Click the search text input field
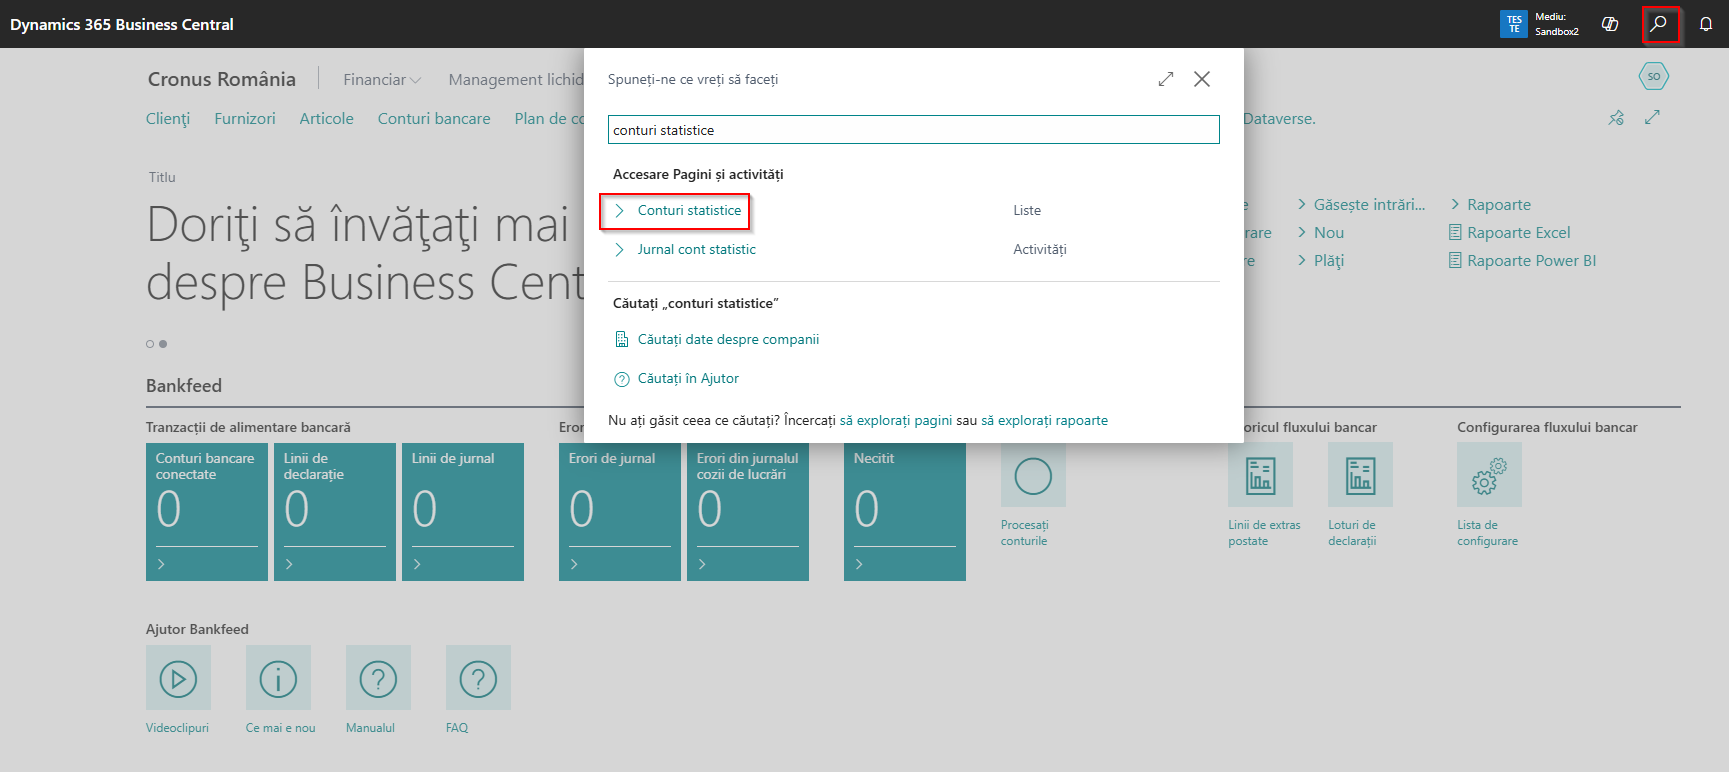The width and height of the screenshot is (1729, 772). coord(914,130)
